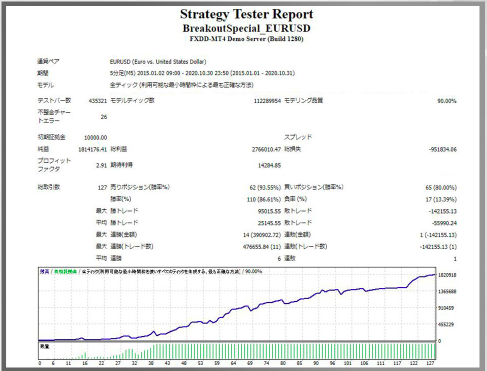Screen dimensions: 487x371
Task: Select the long positions value 65 (80.00%)
Action: tap(441, 187)
